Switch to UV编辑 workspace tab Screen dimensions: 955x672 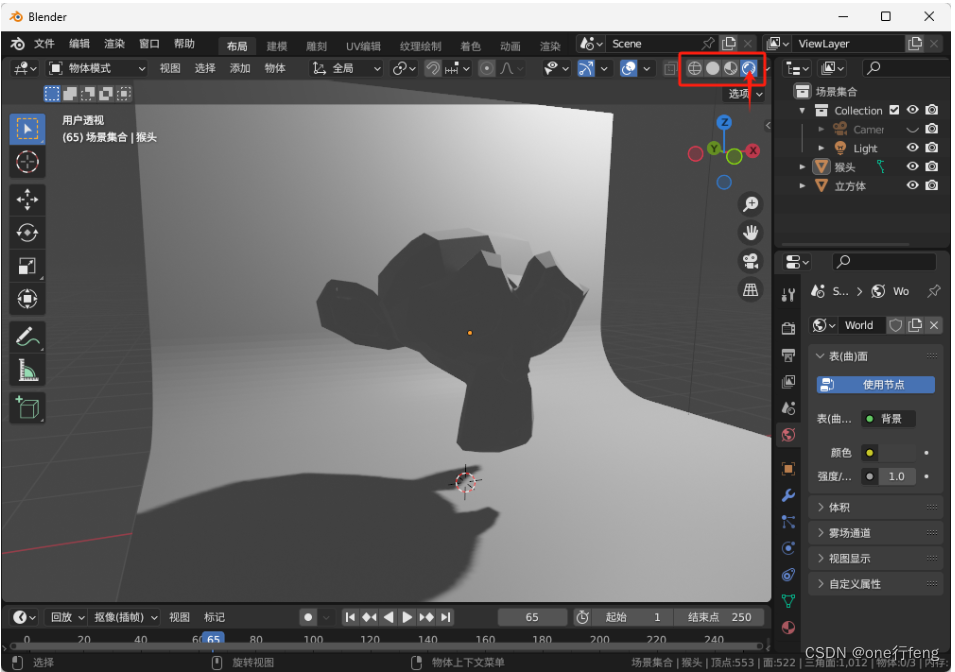click(x=363, y=46)
